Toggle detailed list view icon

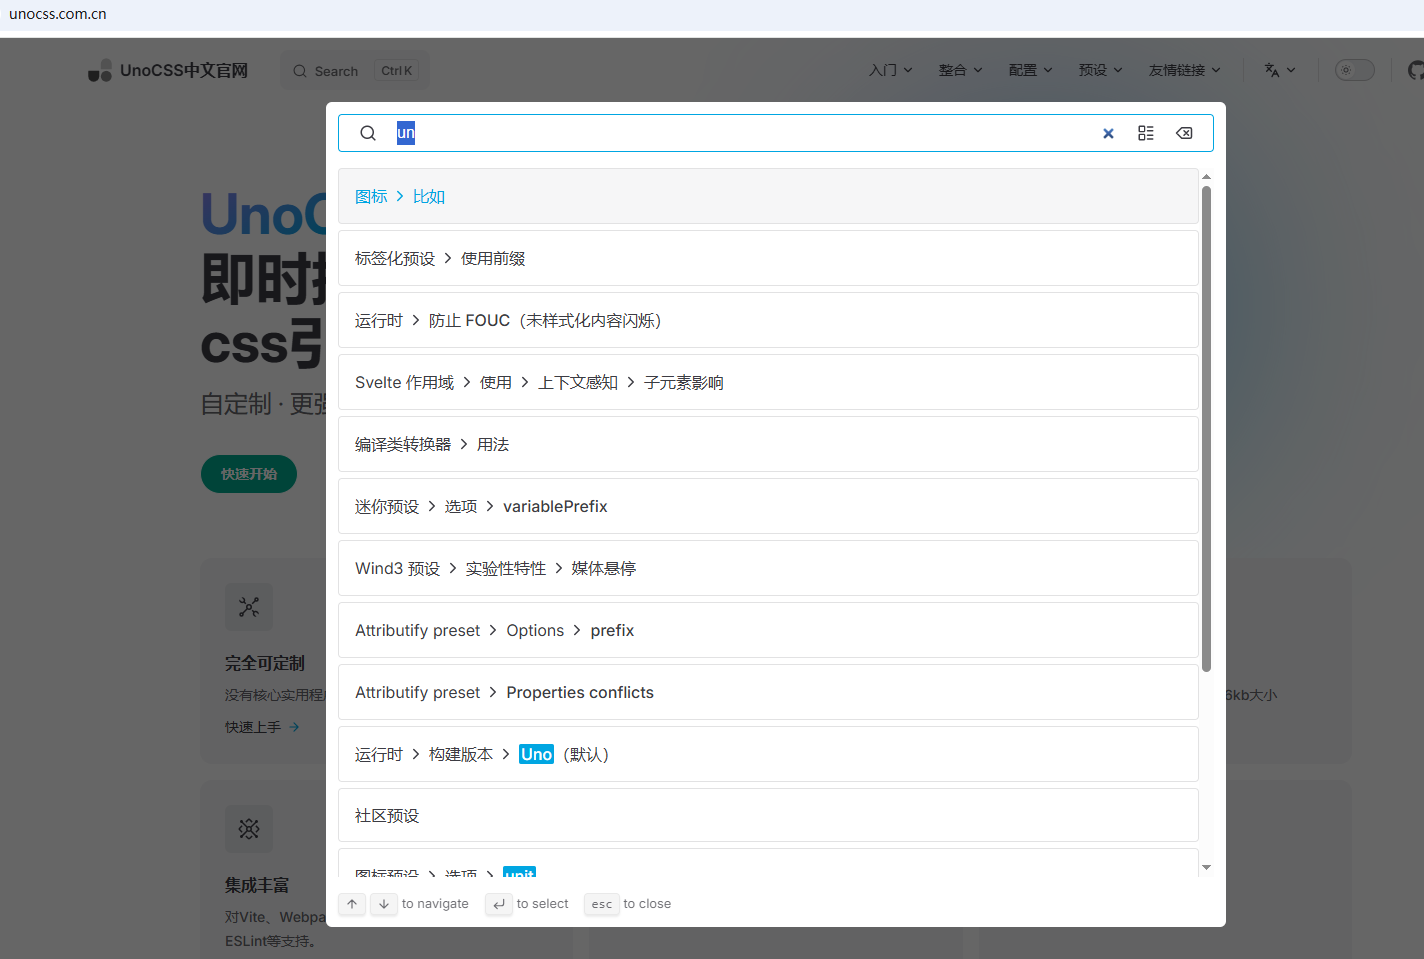1146,133
